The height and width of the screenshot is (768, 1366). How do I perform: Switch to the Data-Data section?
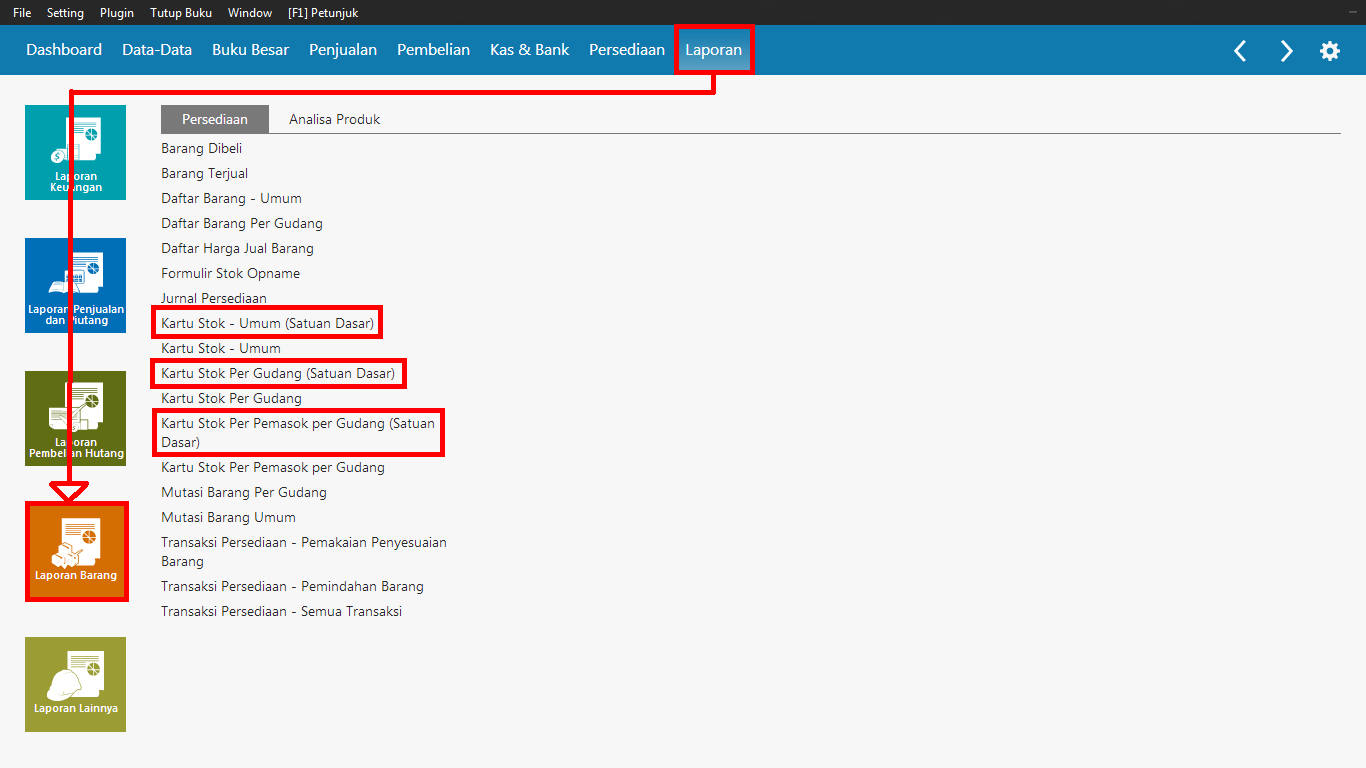coord(157,50)
